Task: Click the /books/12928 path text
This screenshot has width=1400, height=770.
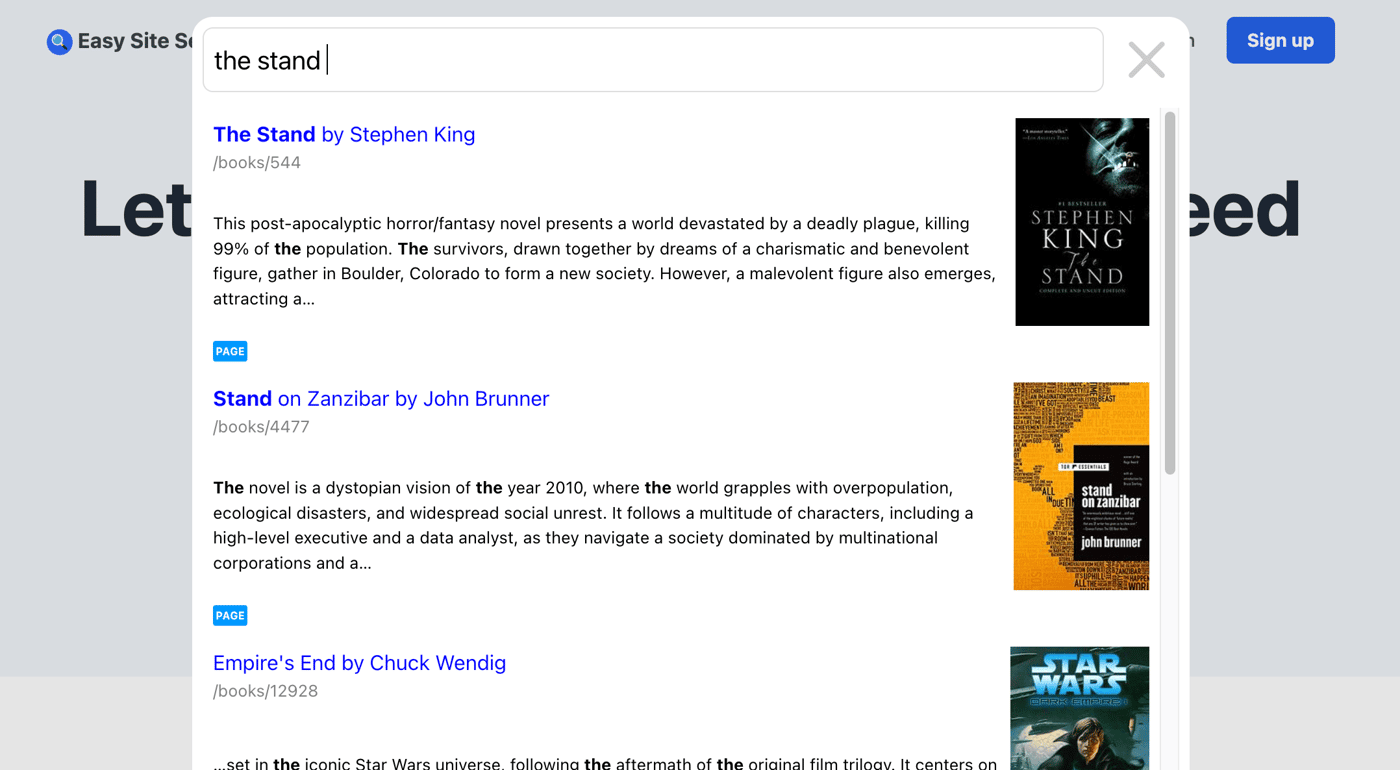Action: 265,690
